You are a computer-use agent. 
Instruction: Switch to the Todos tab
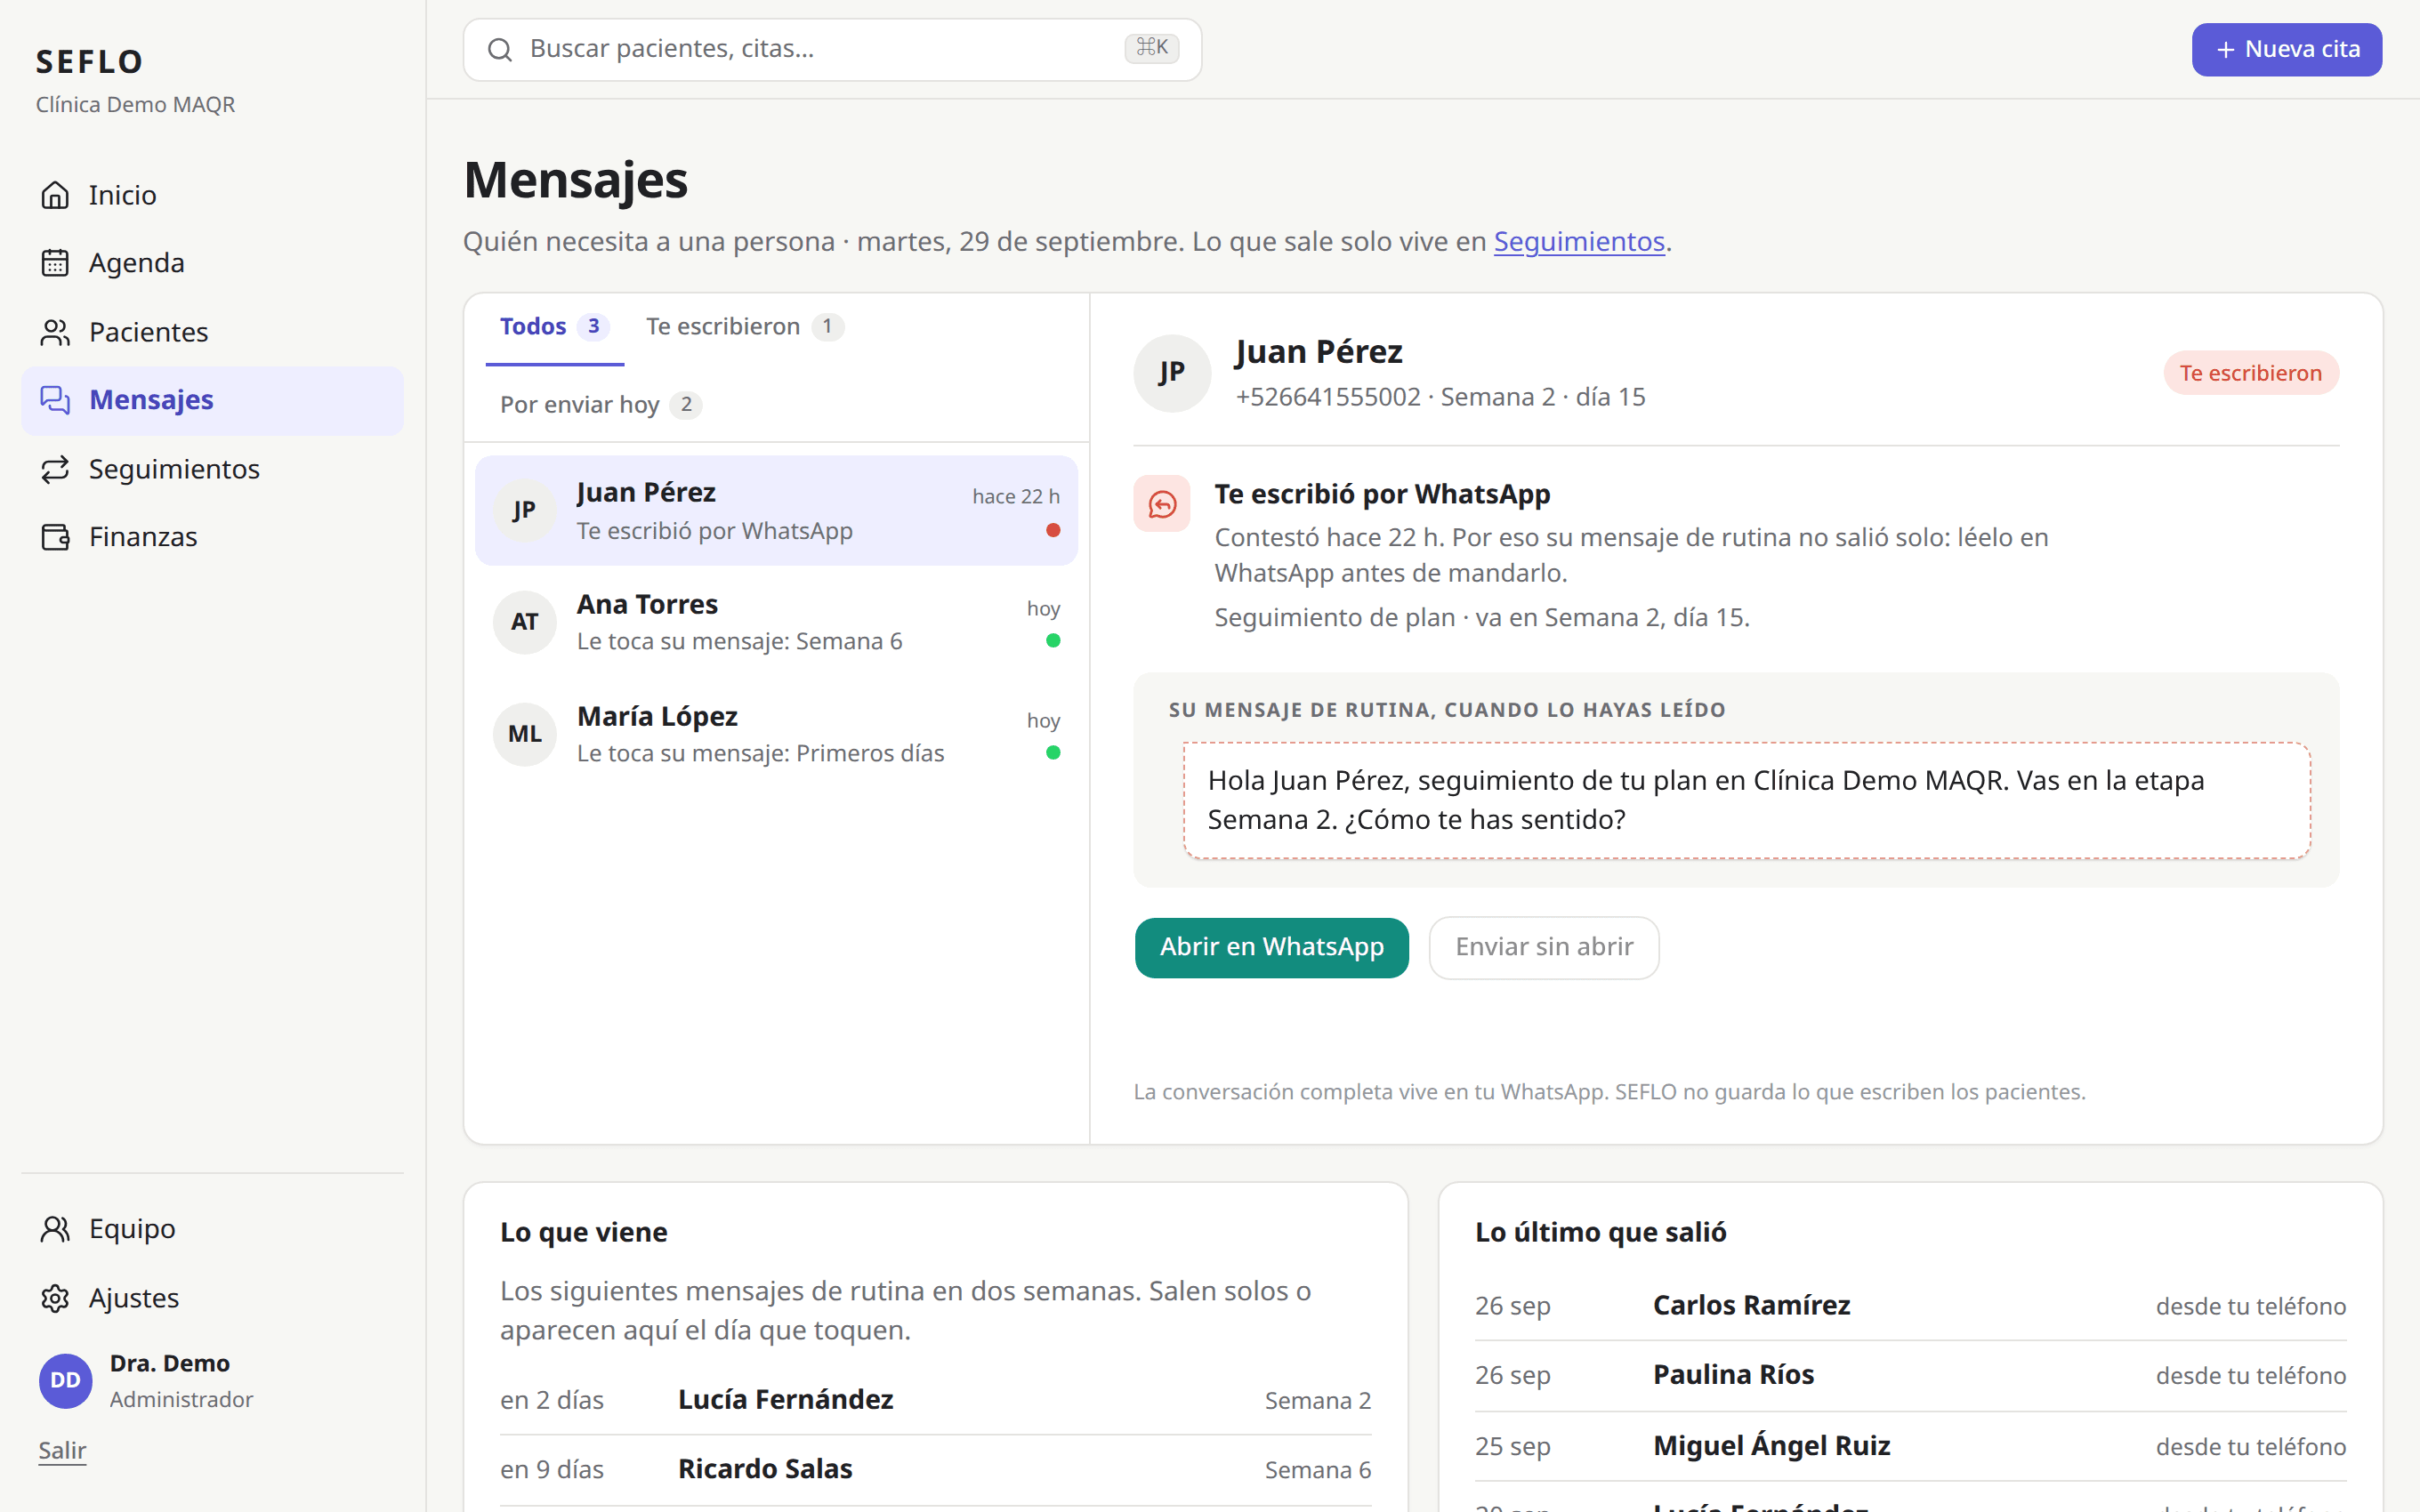(x=555, y=327)
